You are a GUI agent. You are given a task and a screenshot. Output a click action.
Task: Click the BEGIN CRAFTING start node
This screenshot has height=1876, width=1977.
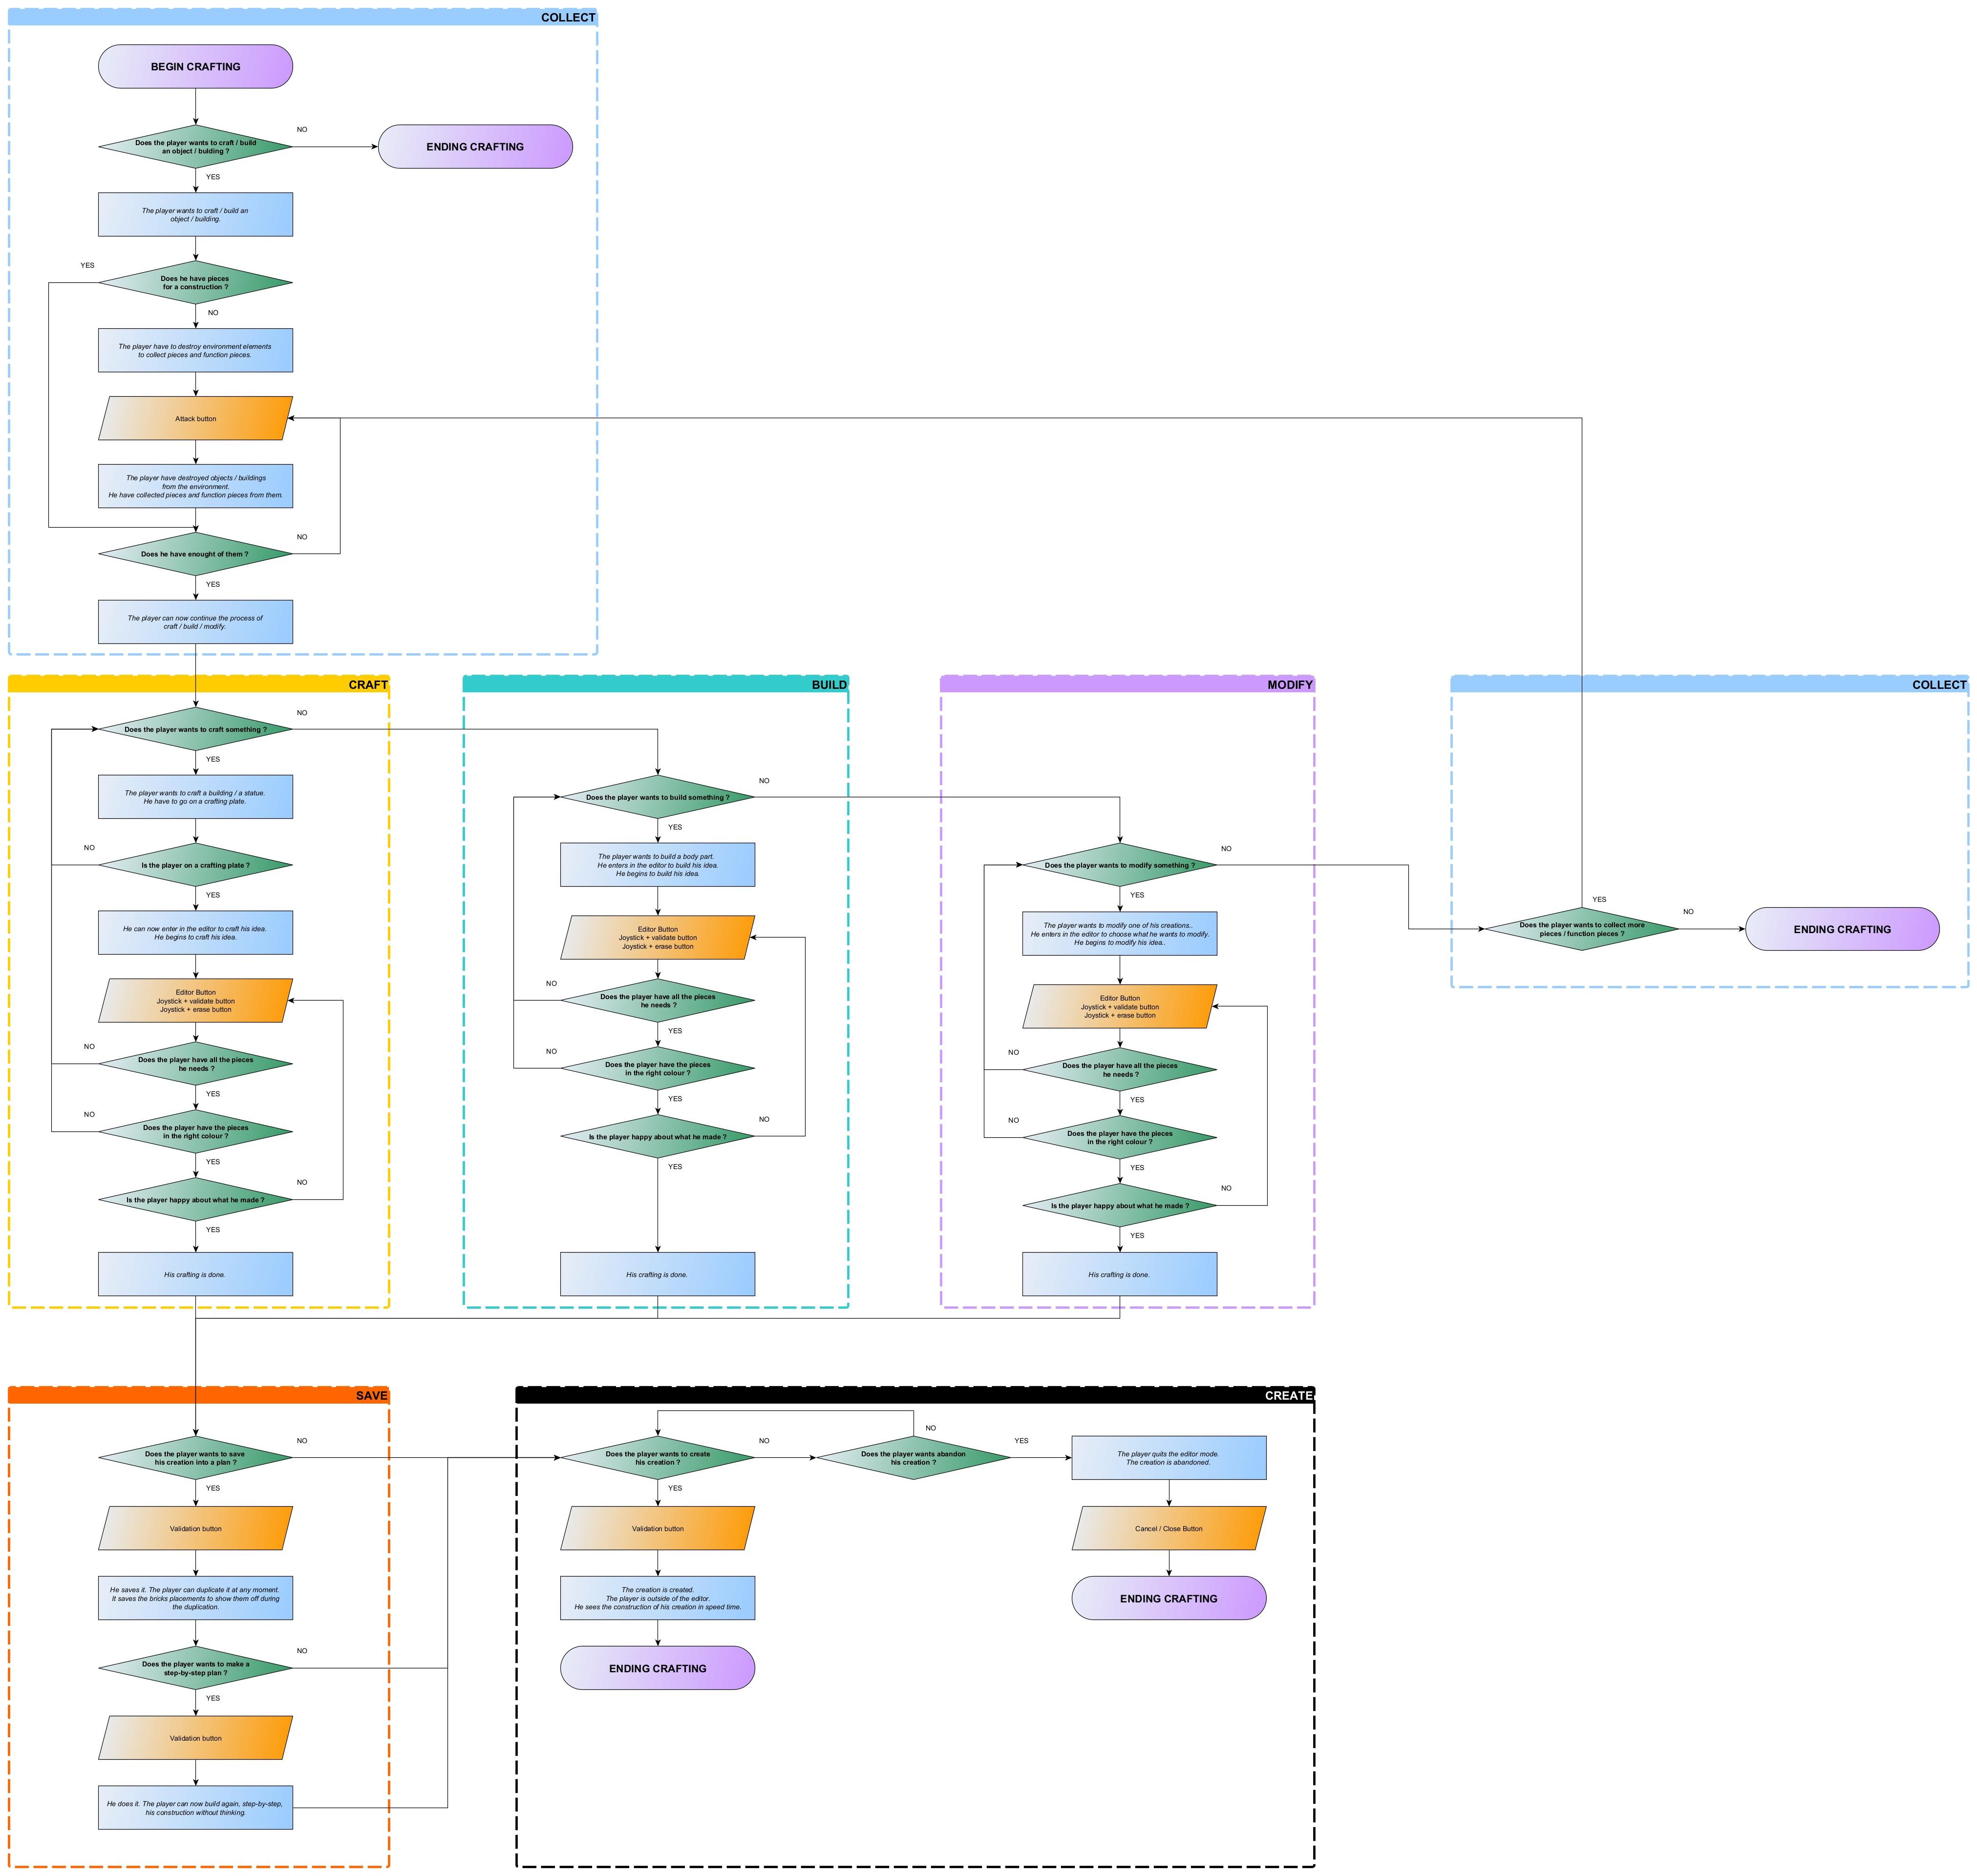coord(195,67)
